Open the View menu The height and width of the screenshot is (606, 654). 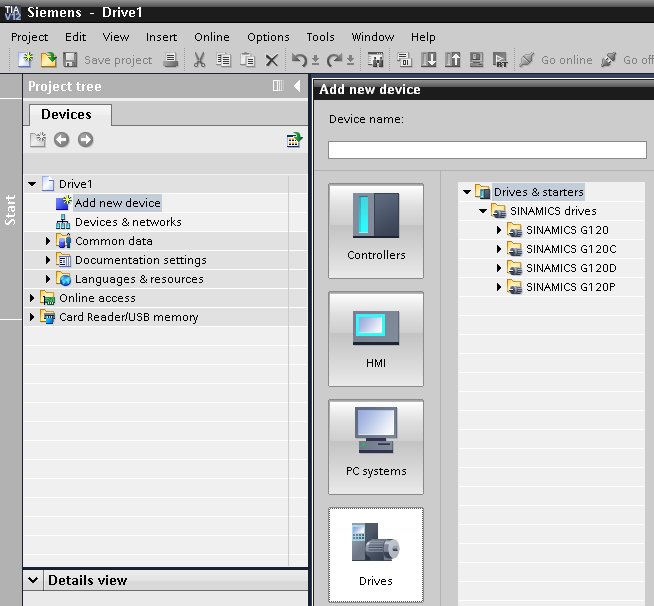(x=116, y=37)
